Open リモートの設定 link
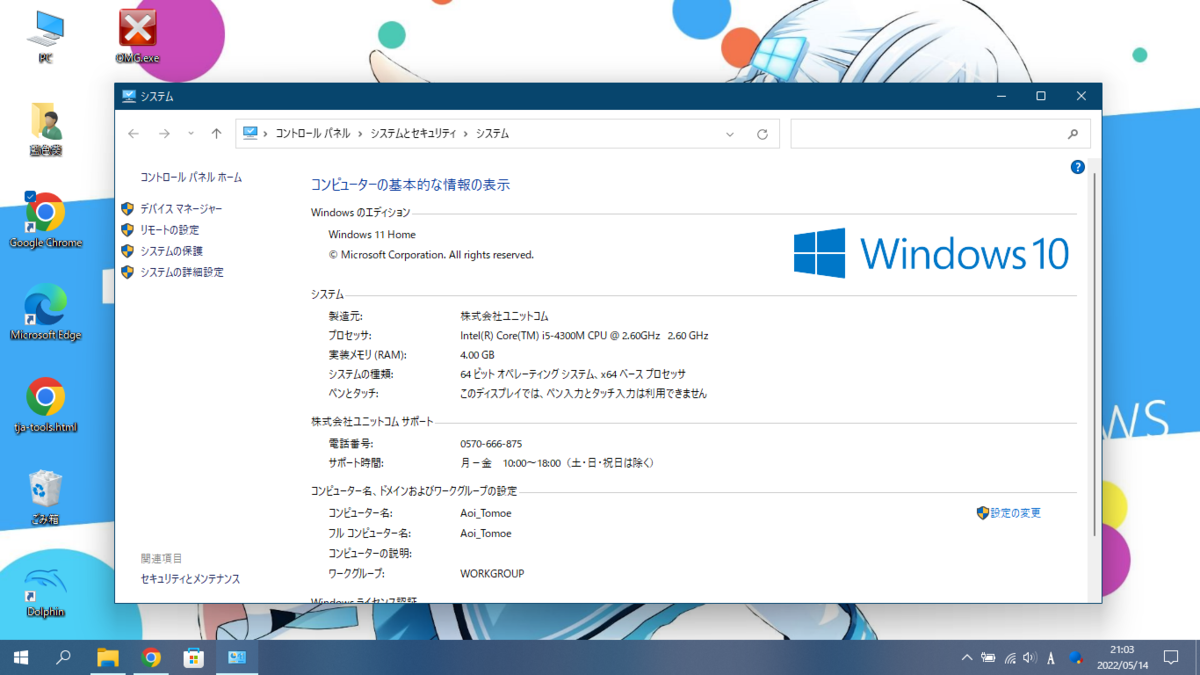This screenshot has height=675, width=1200. click(169, 230)
